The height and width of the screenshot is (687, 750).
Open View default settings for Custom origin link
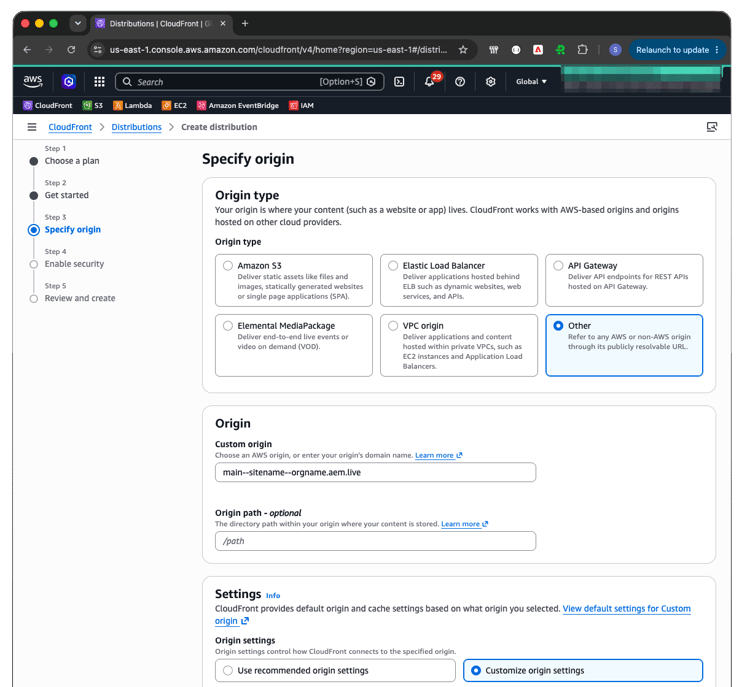click(x=627, y=609)
